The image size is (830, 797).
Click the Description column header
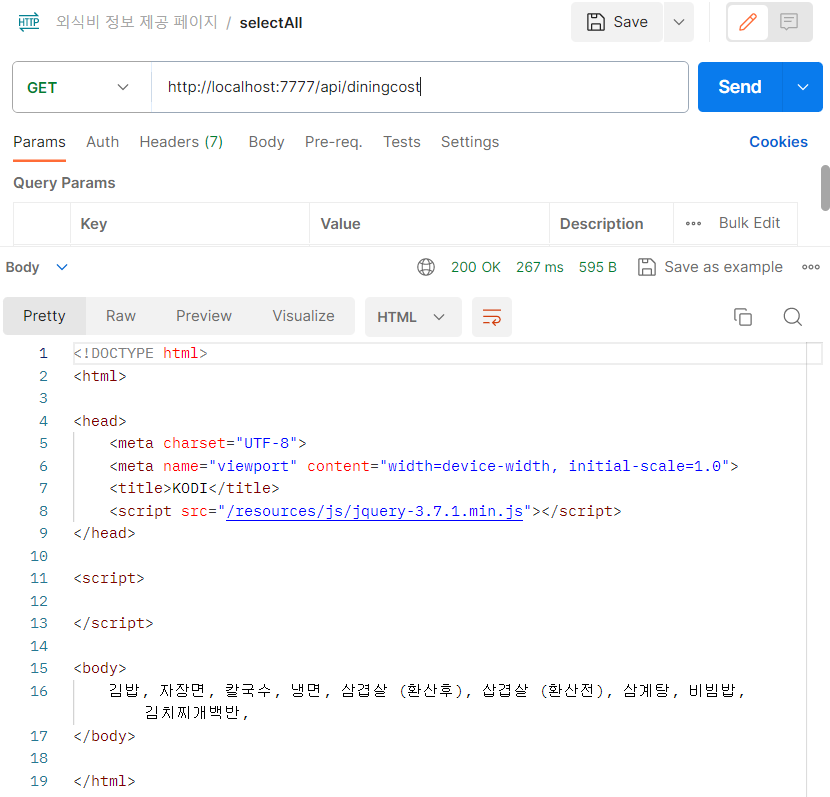coord(601,224)
